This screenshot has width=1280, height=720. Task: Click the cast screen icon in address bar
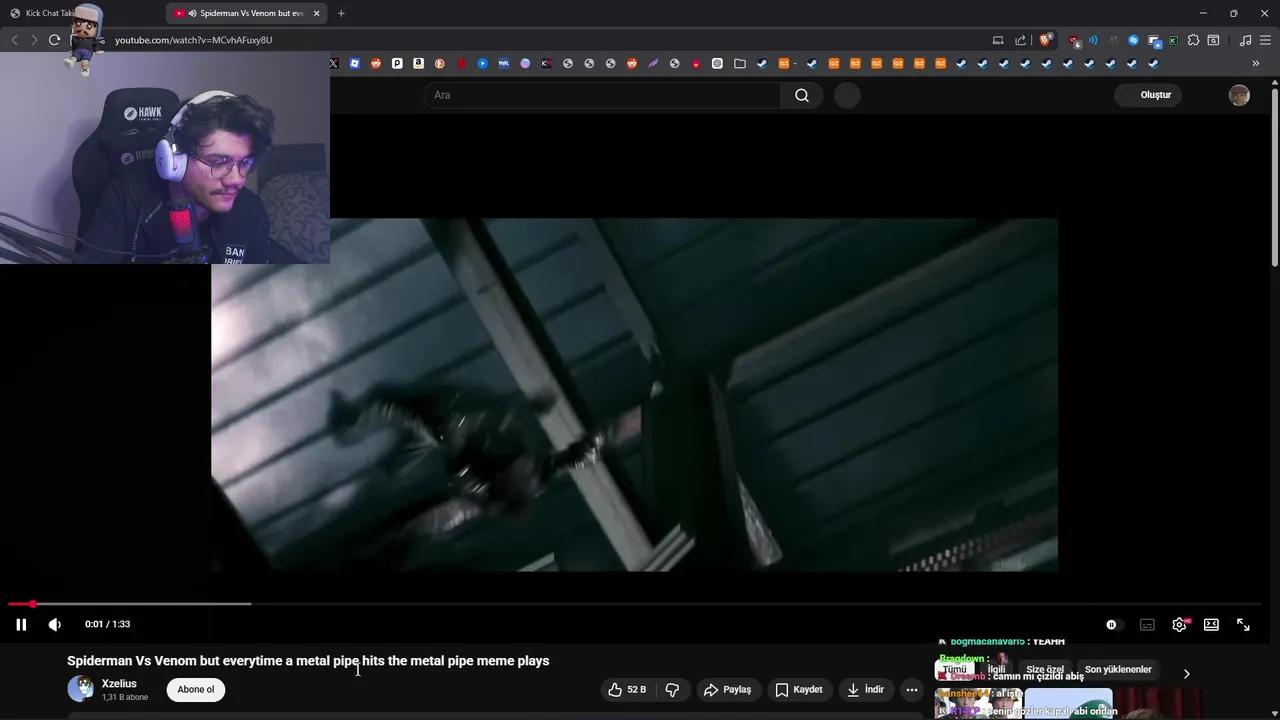[998, 40]
